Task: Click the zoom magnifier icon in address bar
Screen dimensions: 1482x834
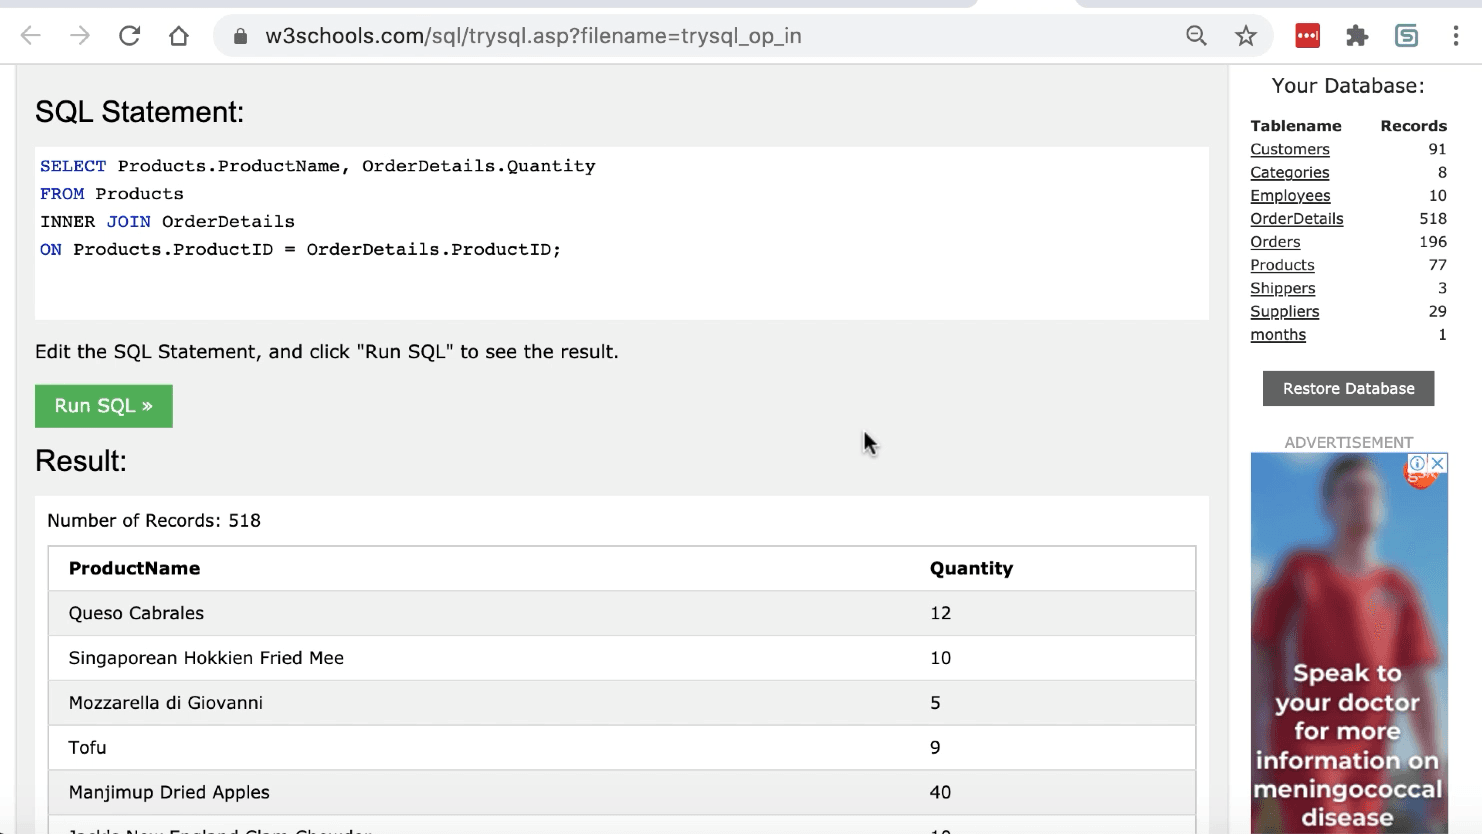Action: 1196,36
